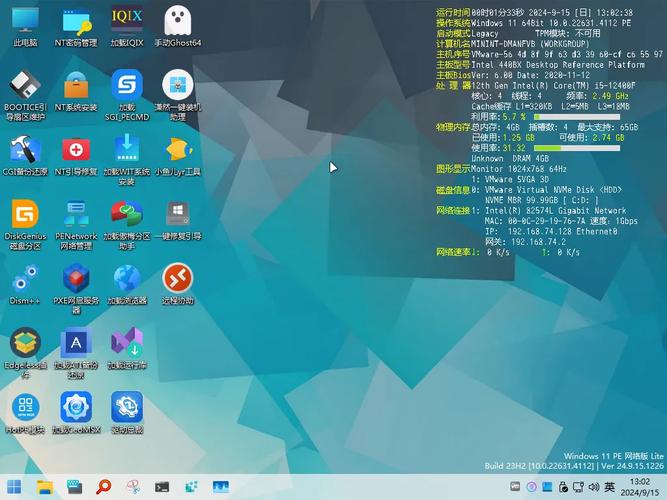Launch Dism++ from the desktop
667x500 pixels.
pos(25,278)
